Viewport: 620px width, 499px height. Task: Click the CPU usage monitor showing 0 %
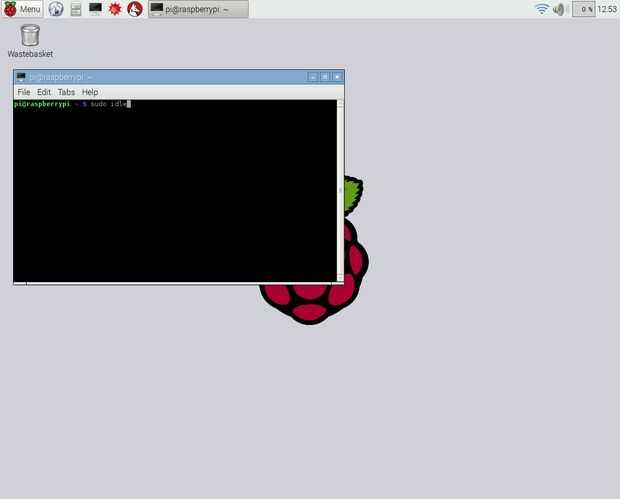(584, 9)
